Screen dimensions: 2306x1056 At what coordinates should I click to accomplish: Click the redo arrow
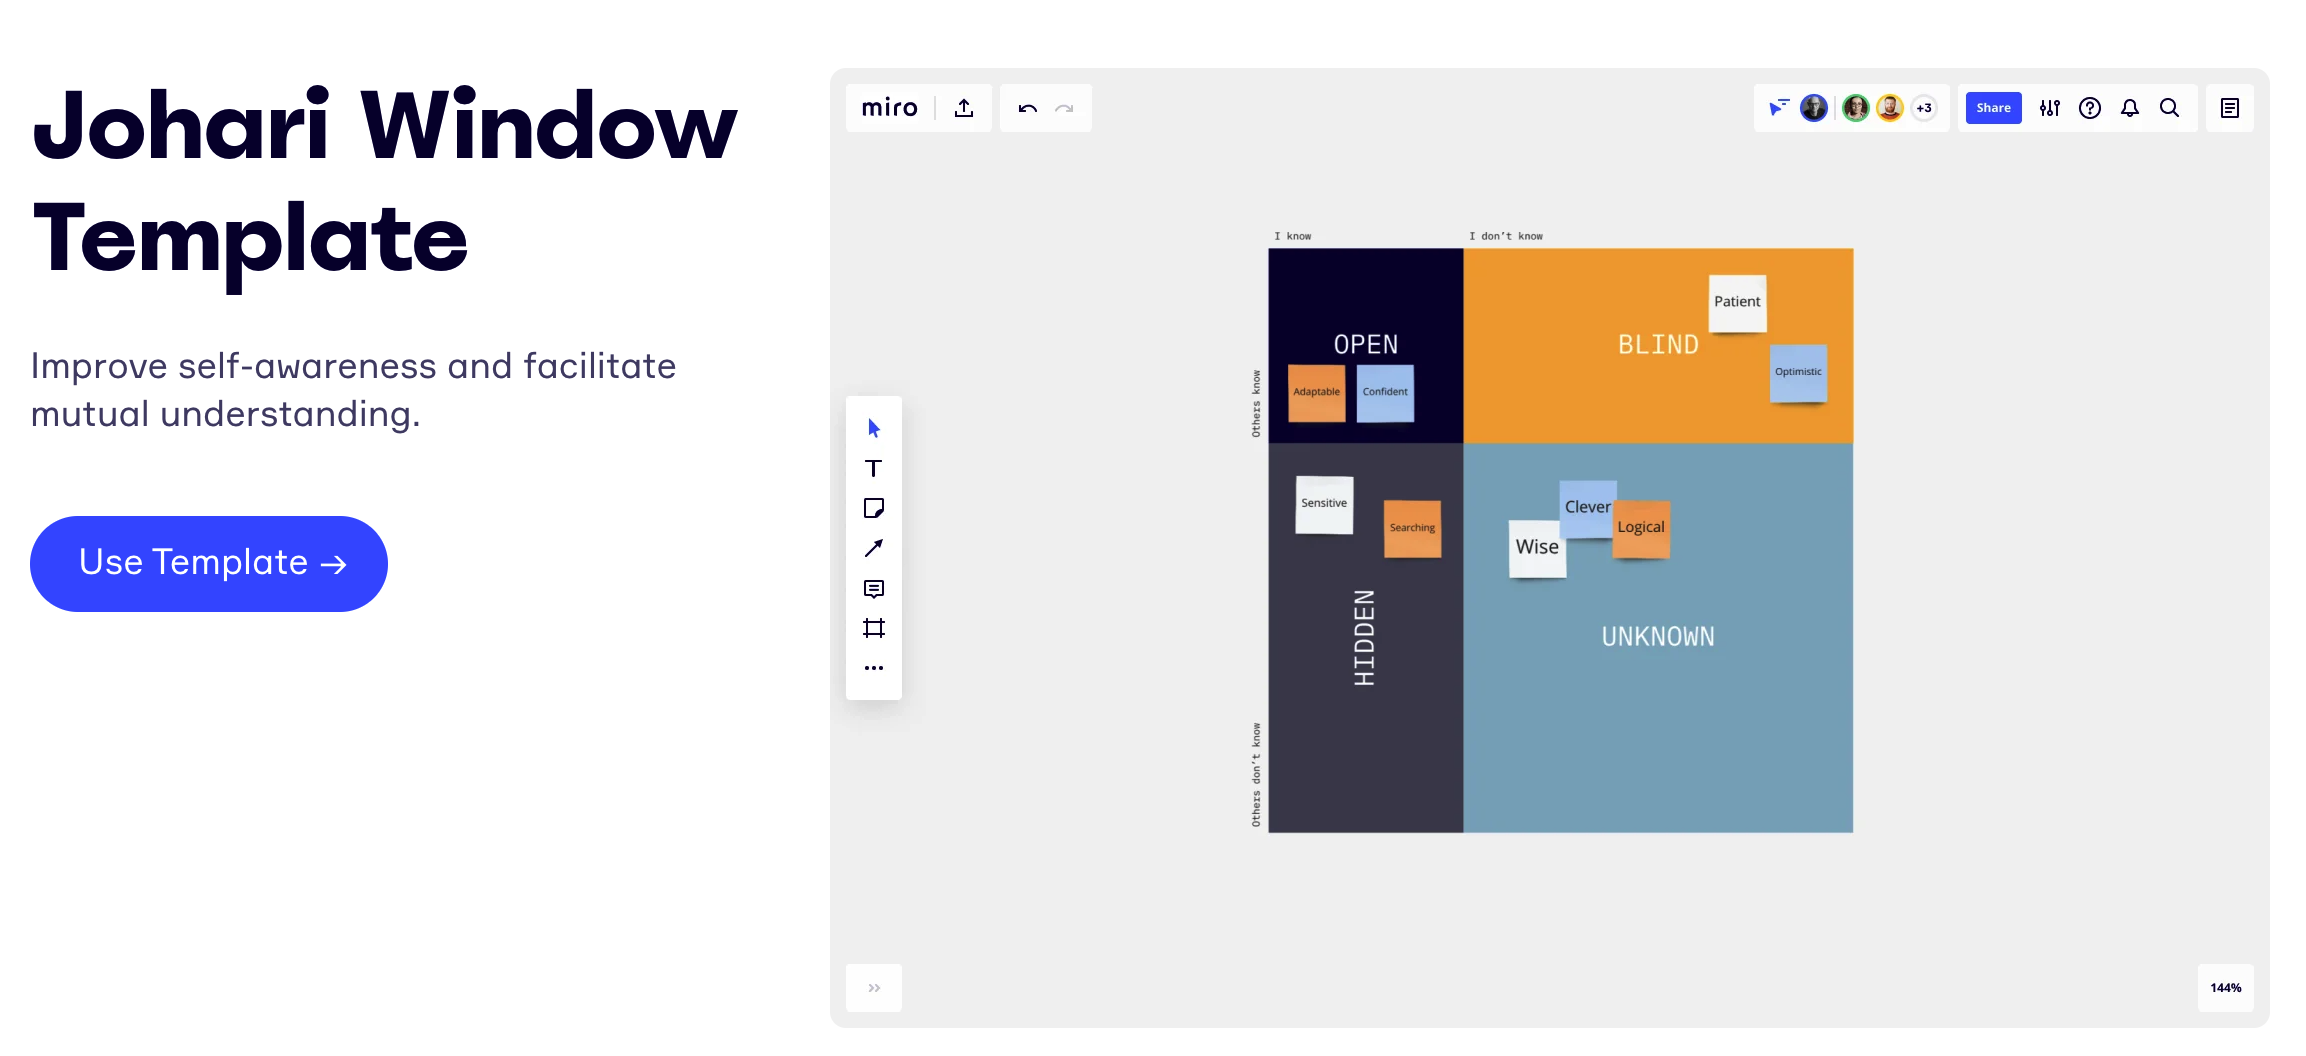1064,108
